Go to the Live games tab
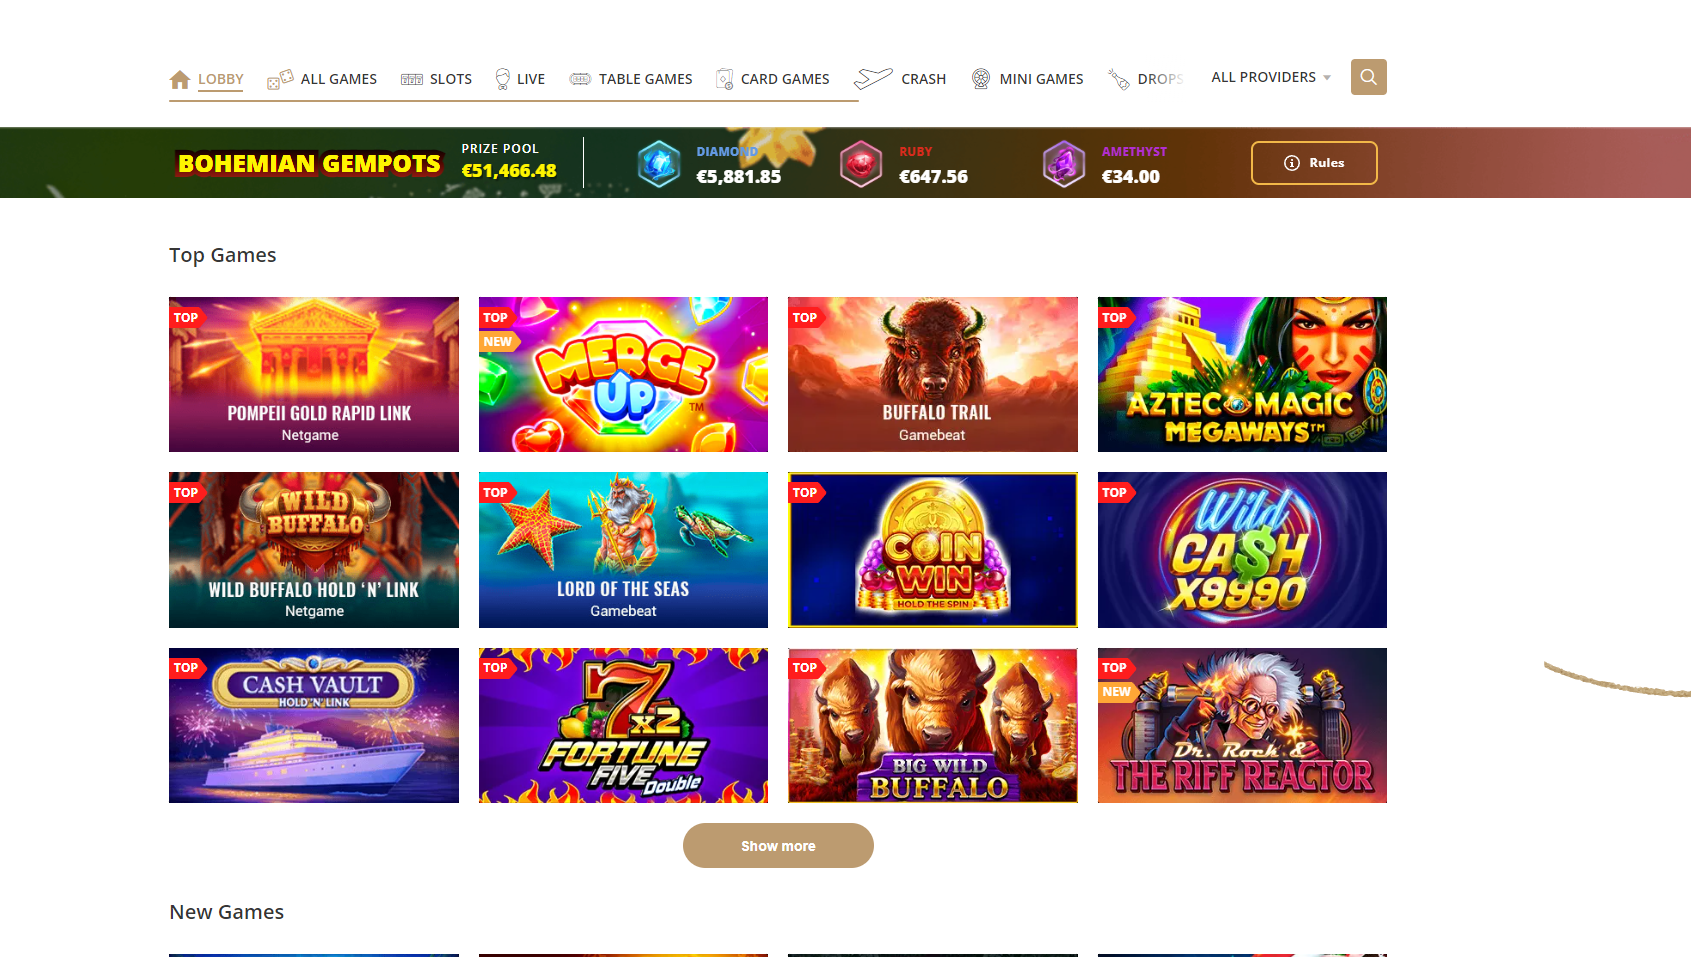 tap(520, 79)
